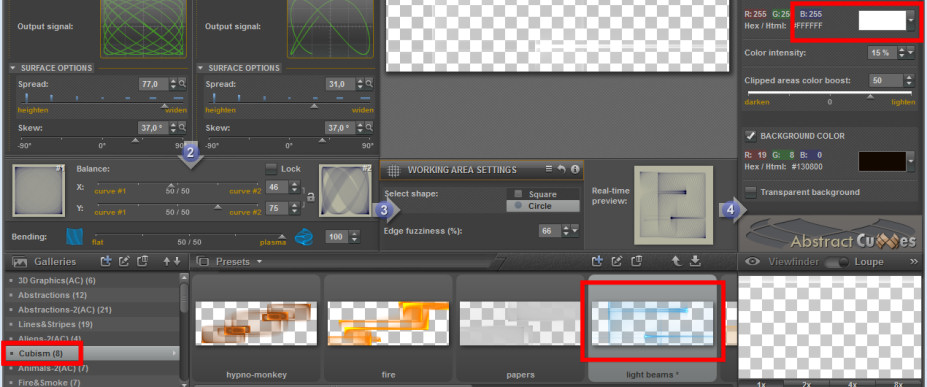Click the add new preset icon
Viewport: 927px width, 387px height.
coord(597,261)
